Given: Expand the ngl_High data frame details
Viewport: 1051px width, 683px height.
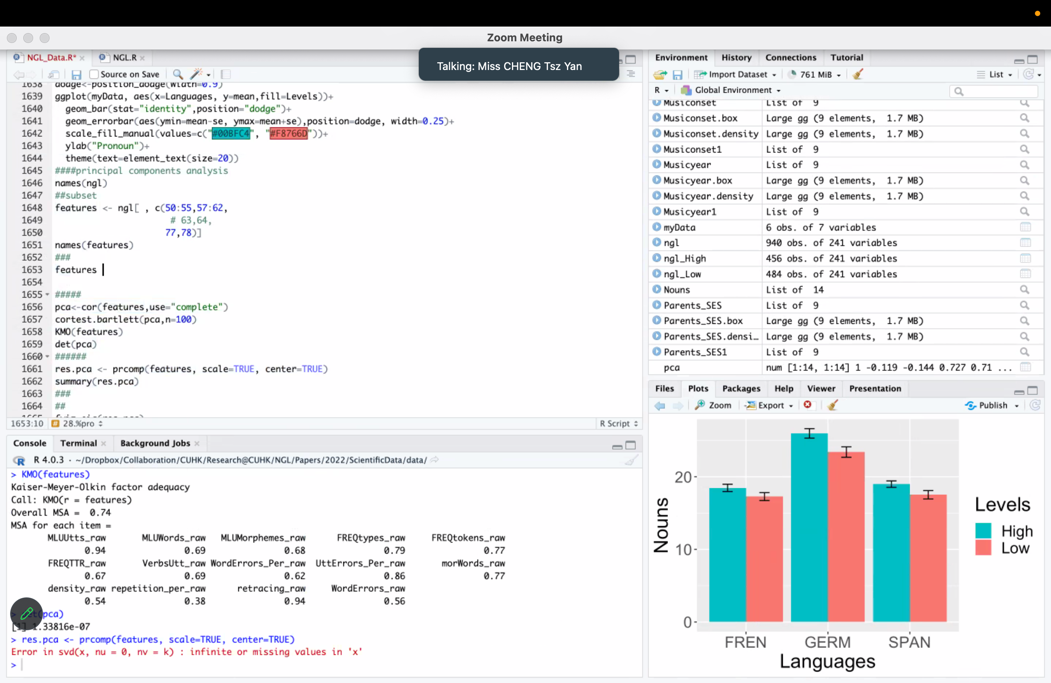Looking at the screenshot, I should point(657,258).
